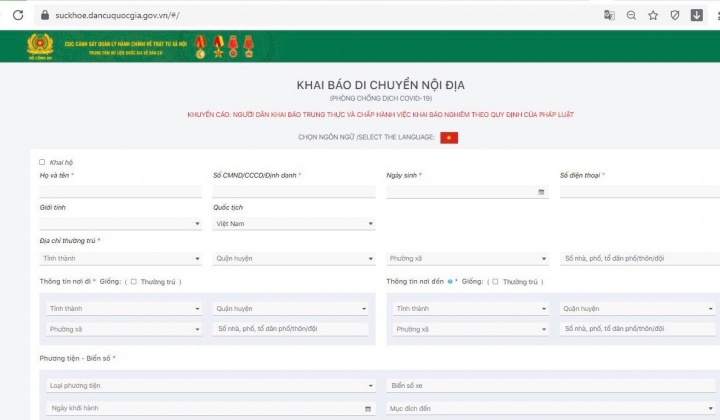Open the Giới tính dropdown

tap(120, 224)
